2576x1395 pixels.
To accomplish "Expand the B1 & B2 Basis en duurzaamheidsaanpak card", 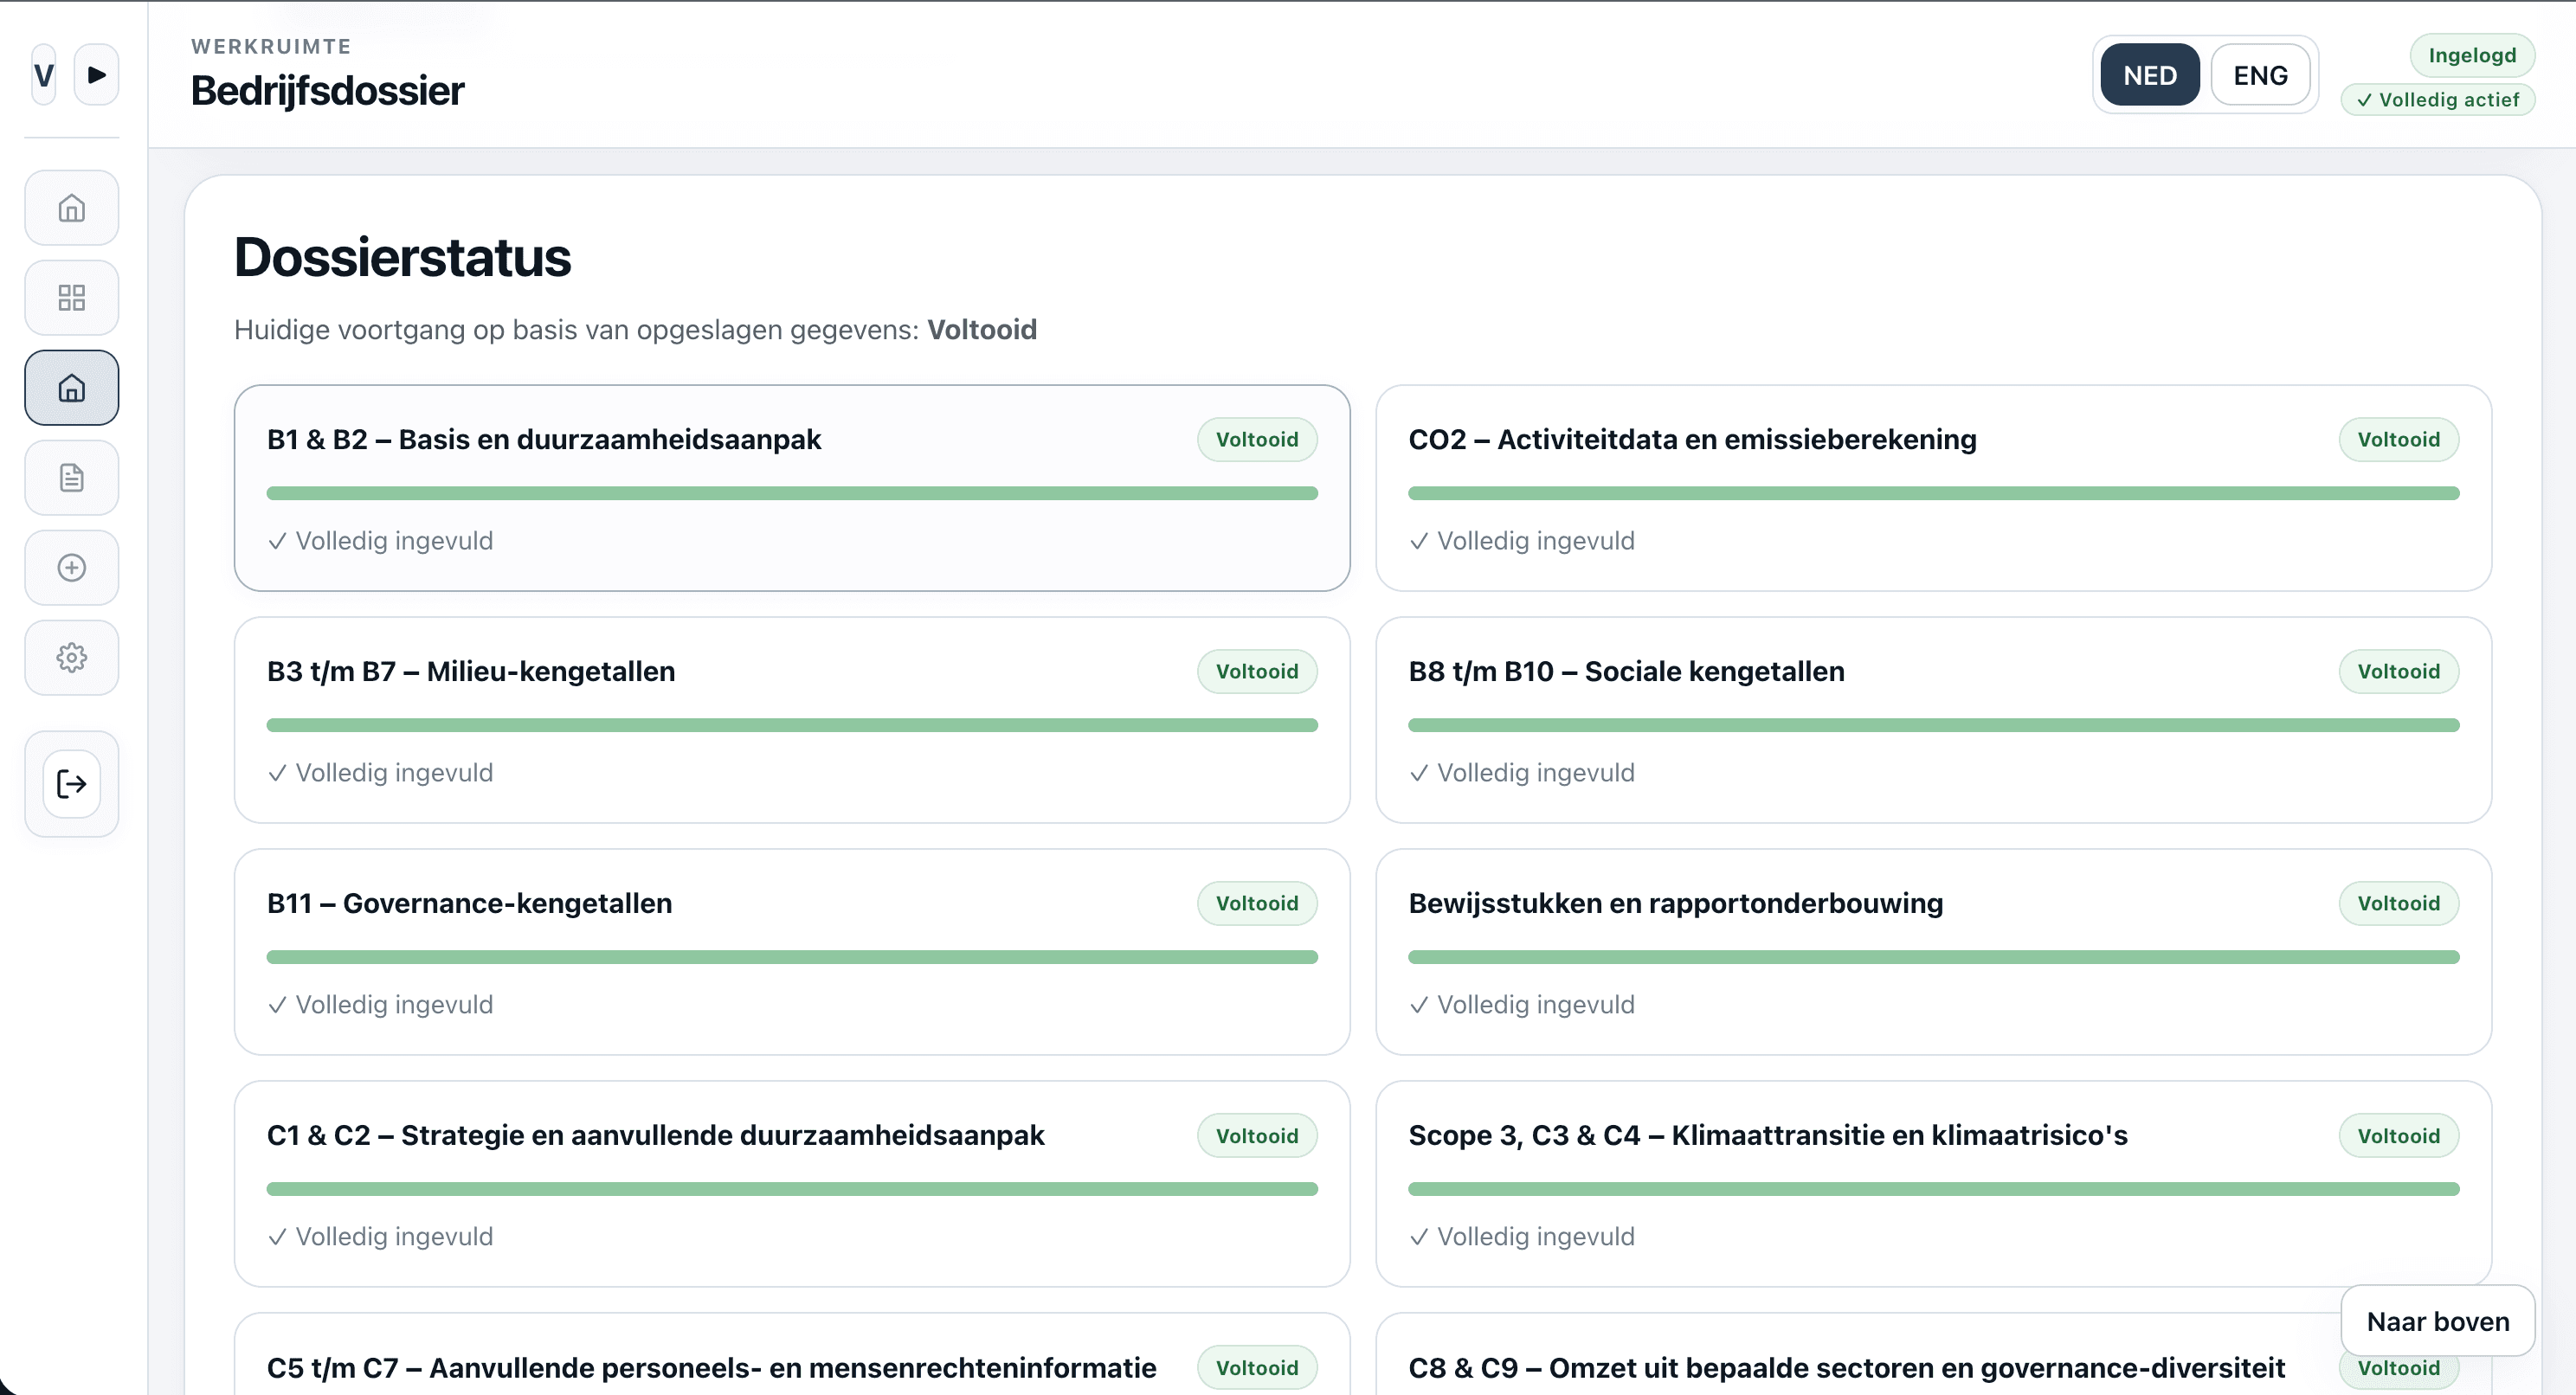I will point(792,489).
